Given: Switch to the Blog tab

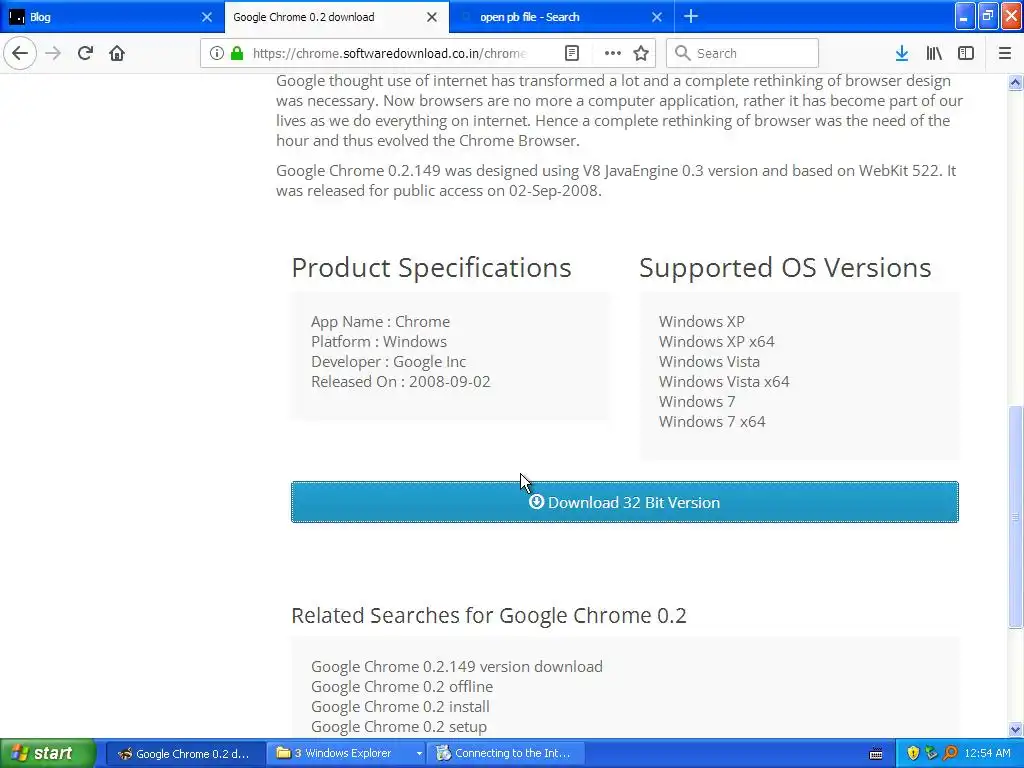Looking at the screenshot, I should point(112,17).
